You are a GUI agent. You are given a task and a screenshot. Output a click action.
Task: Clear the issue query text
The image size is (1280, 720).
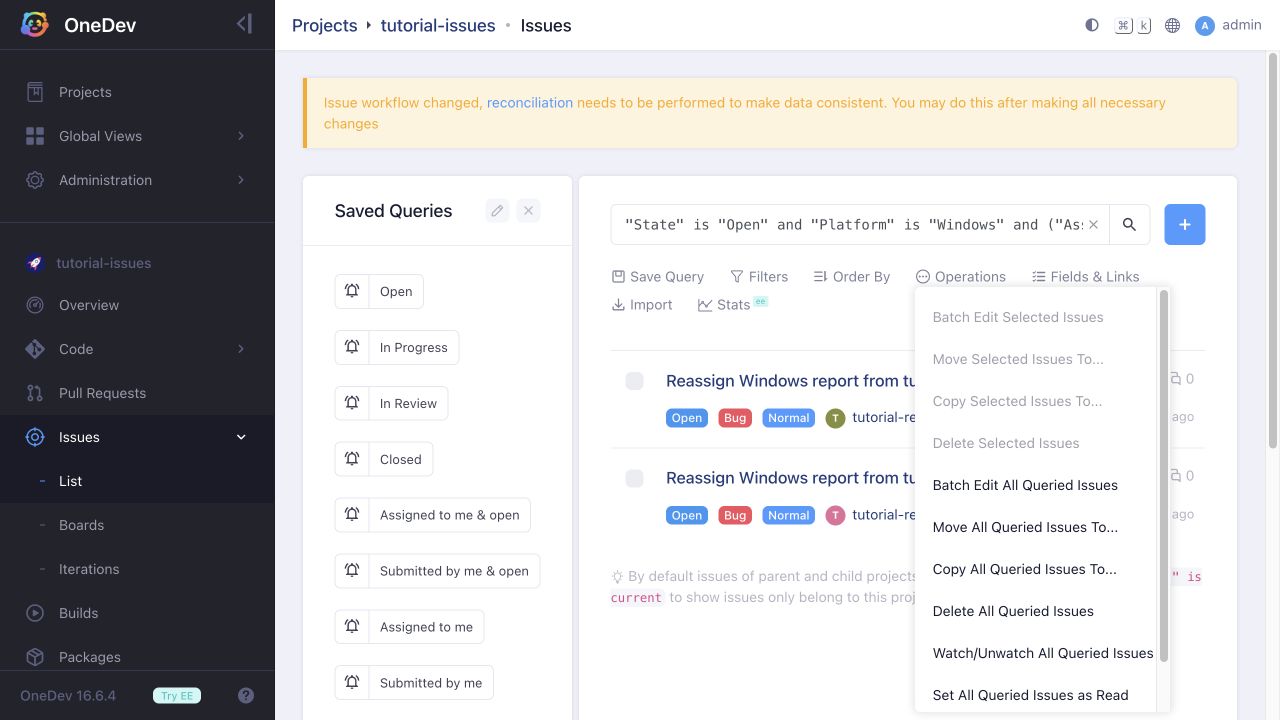point(1093,225)
